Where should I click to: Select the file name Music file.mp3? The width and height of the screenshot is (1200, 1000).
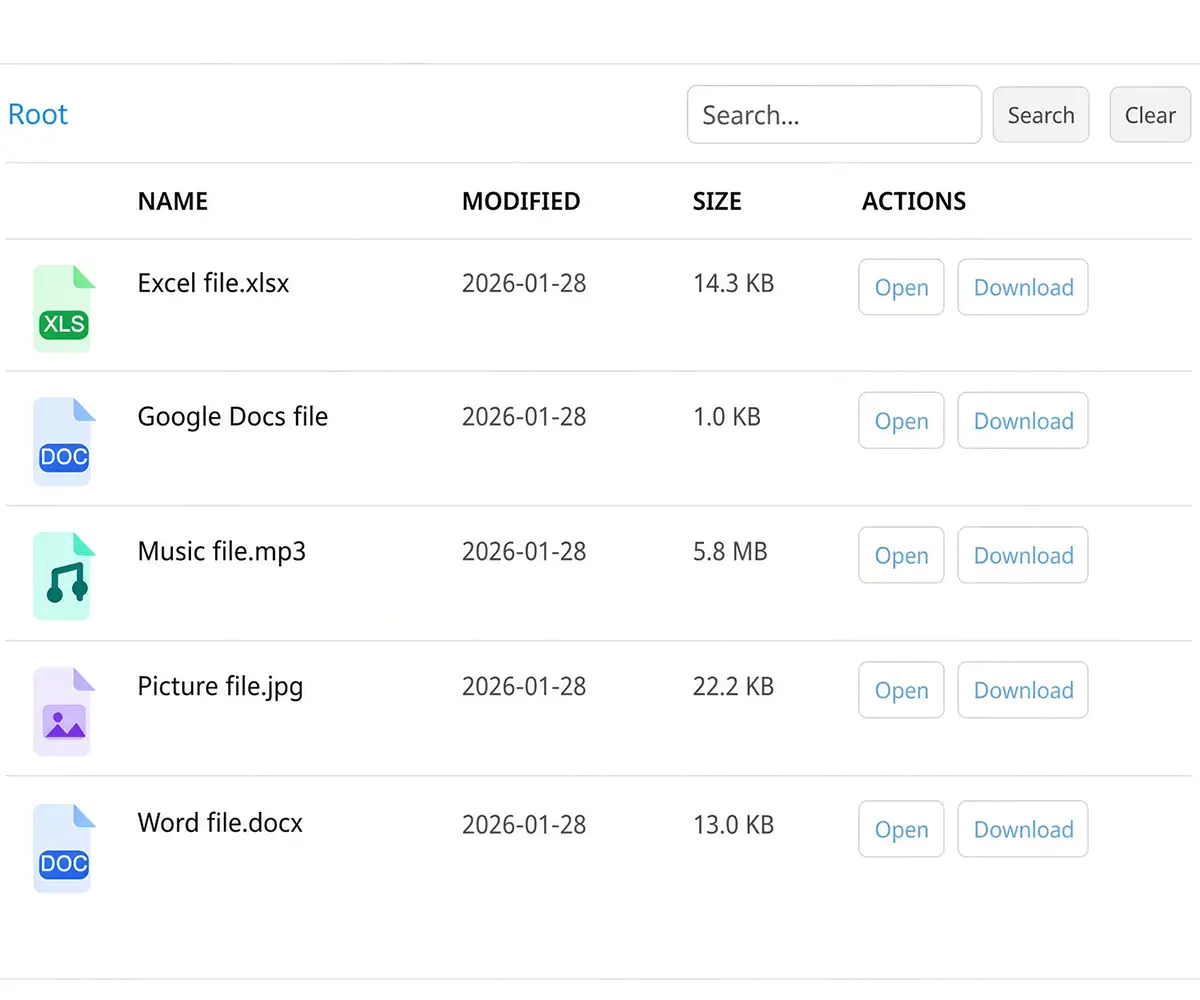click(x=222, y=551)
